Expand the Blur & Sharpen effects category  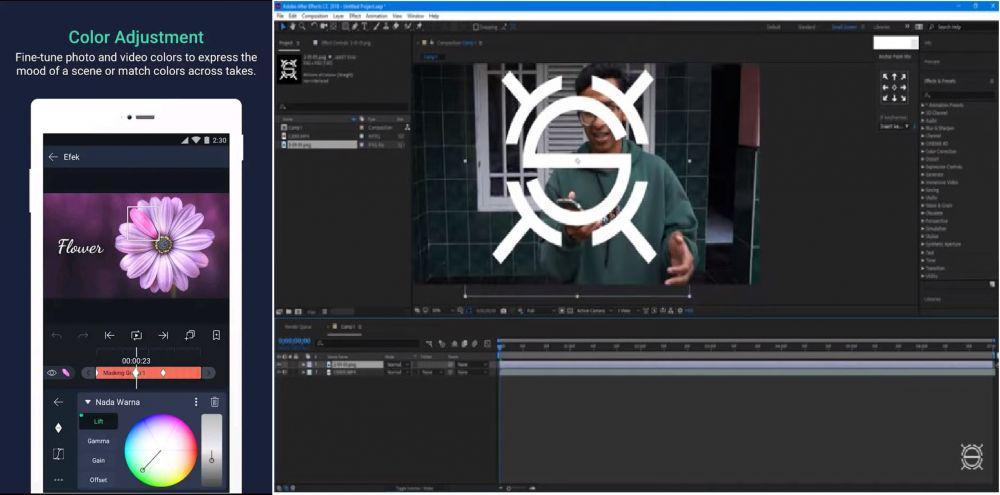923,128
